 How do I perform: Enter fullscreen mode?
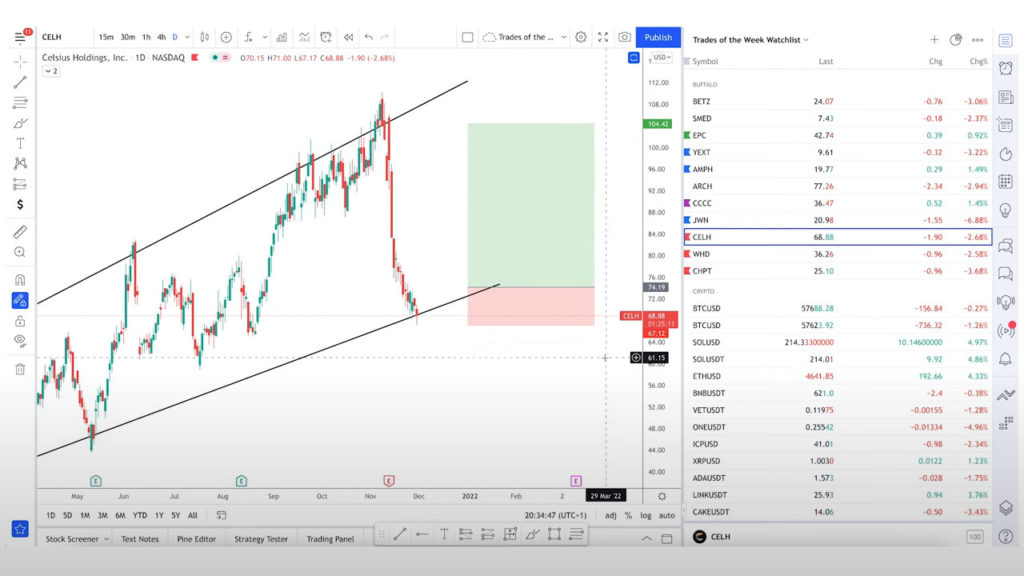(603, 37)
